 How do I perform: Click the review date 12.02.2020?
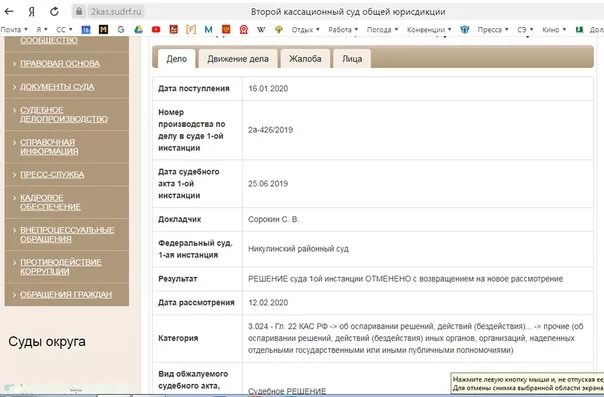[x=268, y=303]
